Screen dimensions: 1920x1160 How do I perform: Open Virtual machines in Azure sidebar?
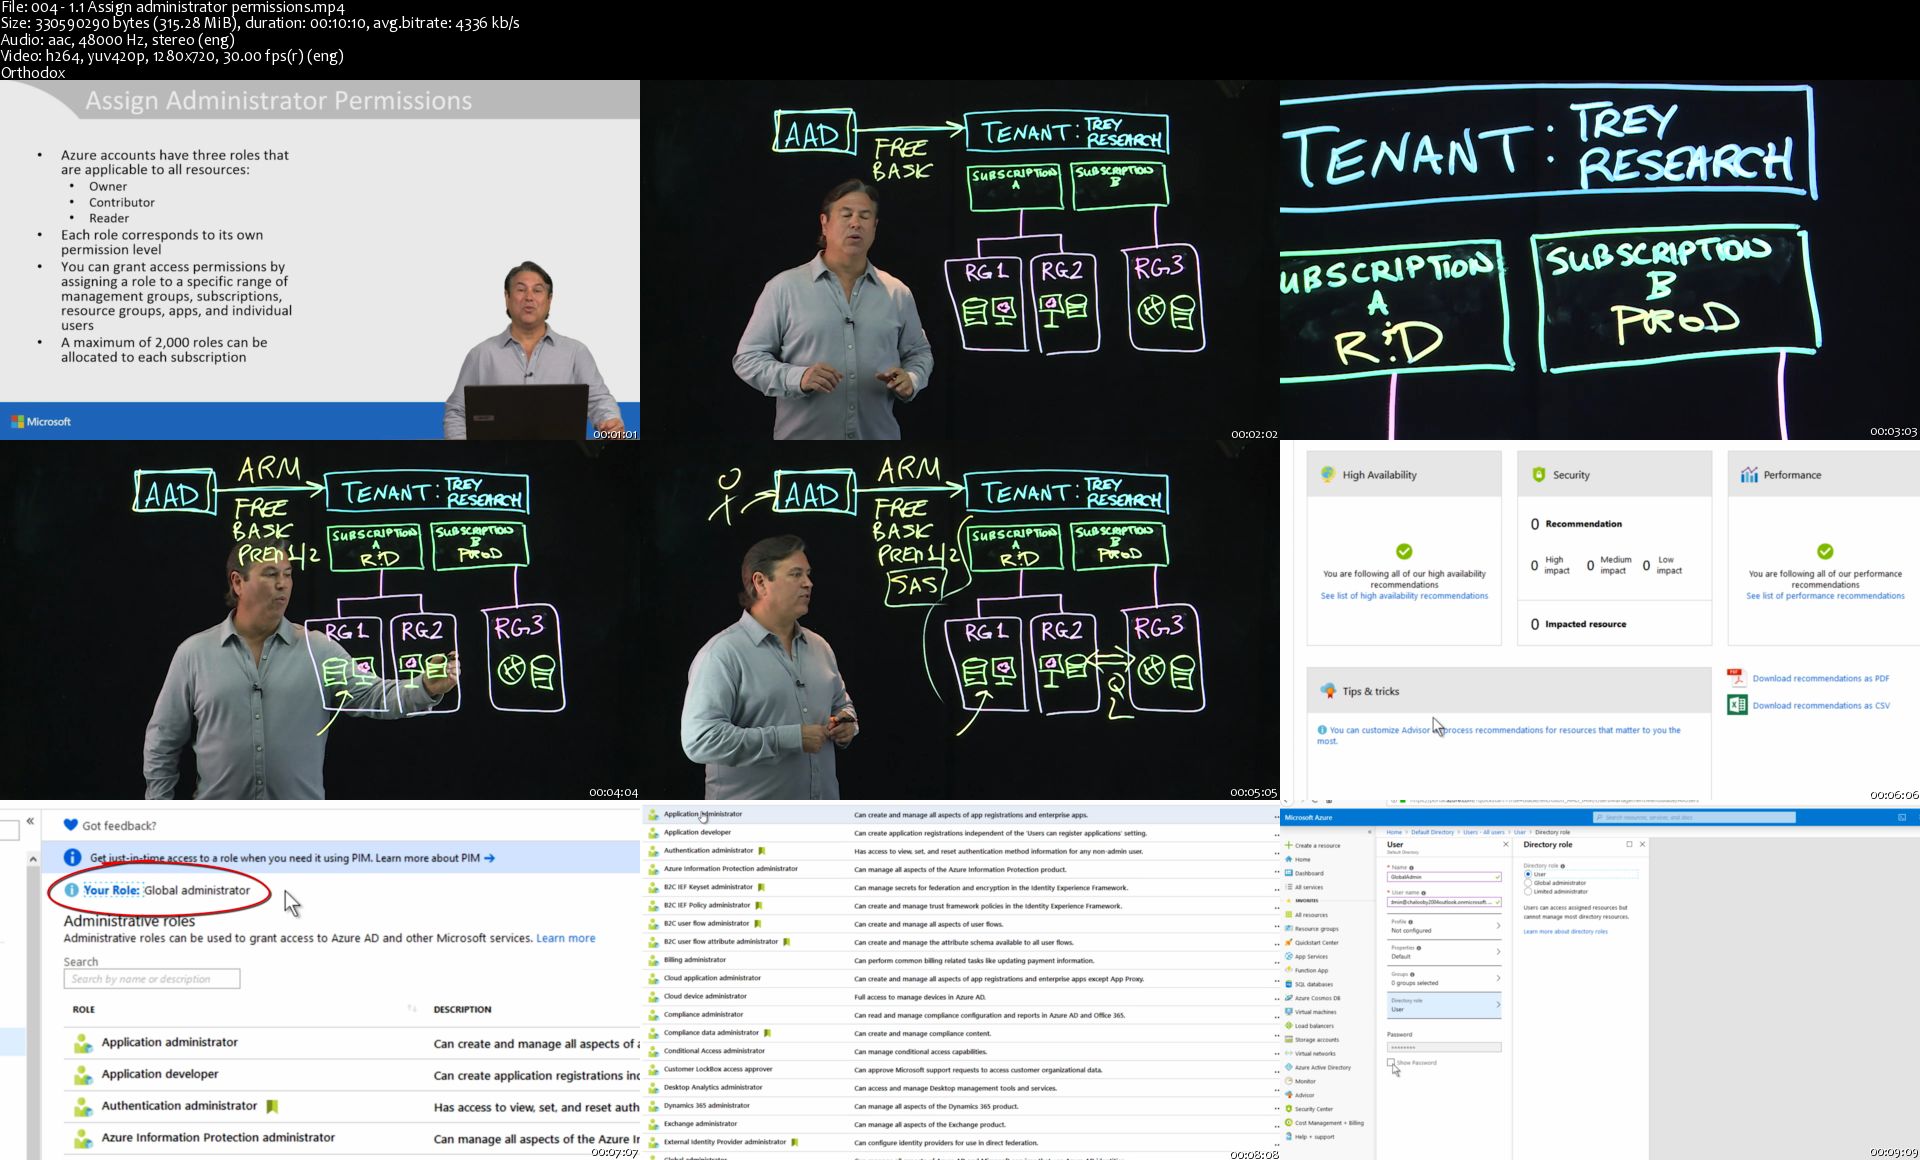(1315, 1012)
